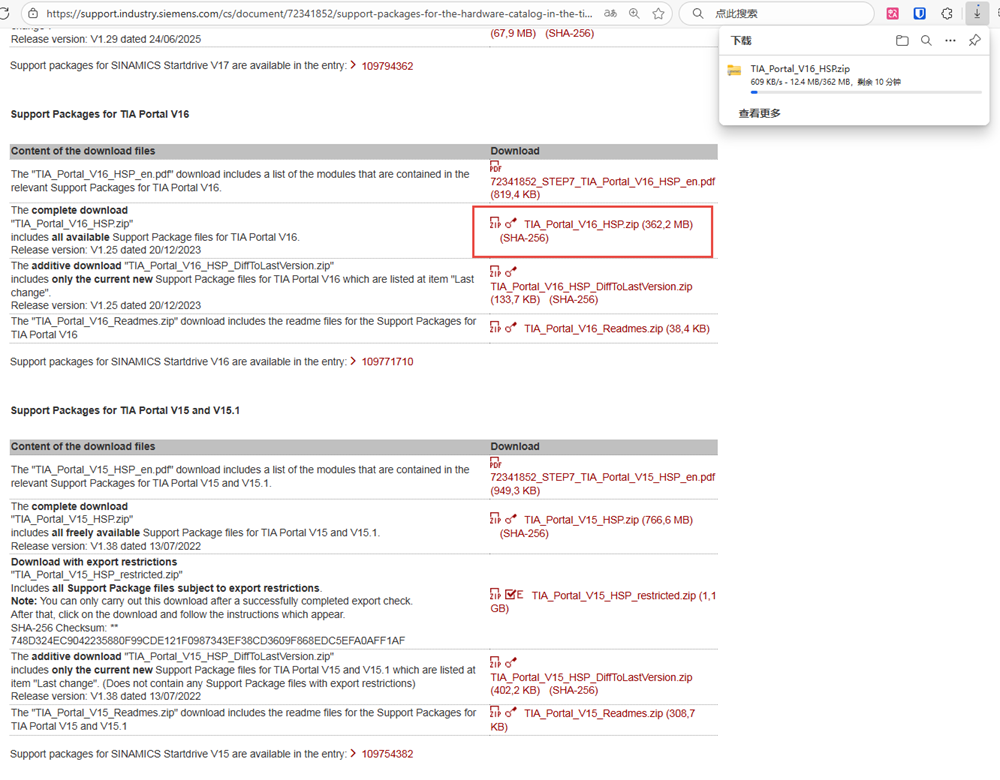Download TIA_Portal_V16_HSP.zip (362,2 MB)
Image resolution: width=1000 pixels, height=780 pixels.
click(x=608, y=224)
